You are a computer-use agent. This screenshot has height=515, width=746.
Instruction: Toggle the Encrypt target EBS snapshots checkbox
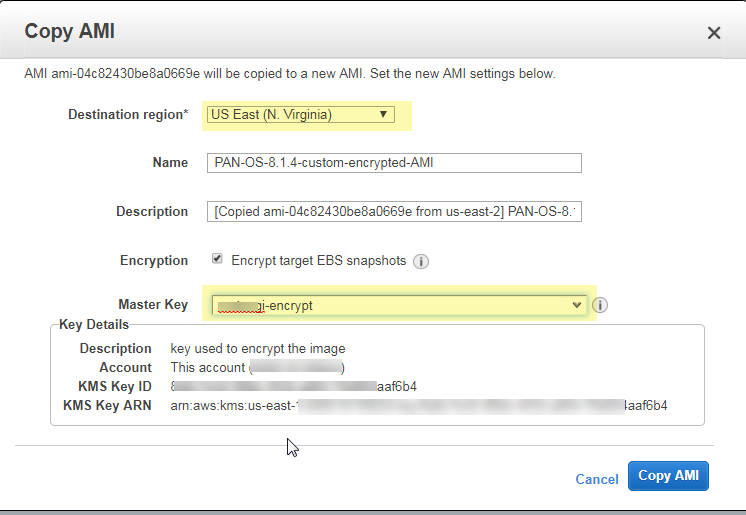coord(217,259)
